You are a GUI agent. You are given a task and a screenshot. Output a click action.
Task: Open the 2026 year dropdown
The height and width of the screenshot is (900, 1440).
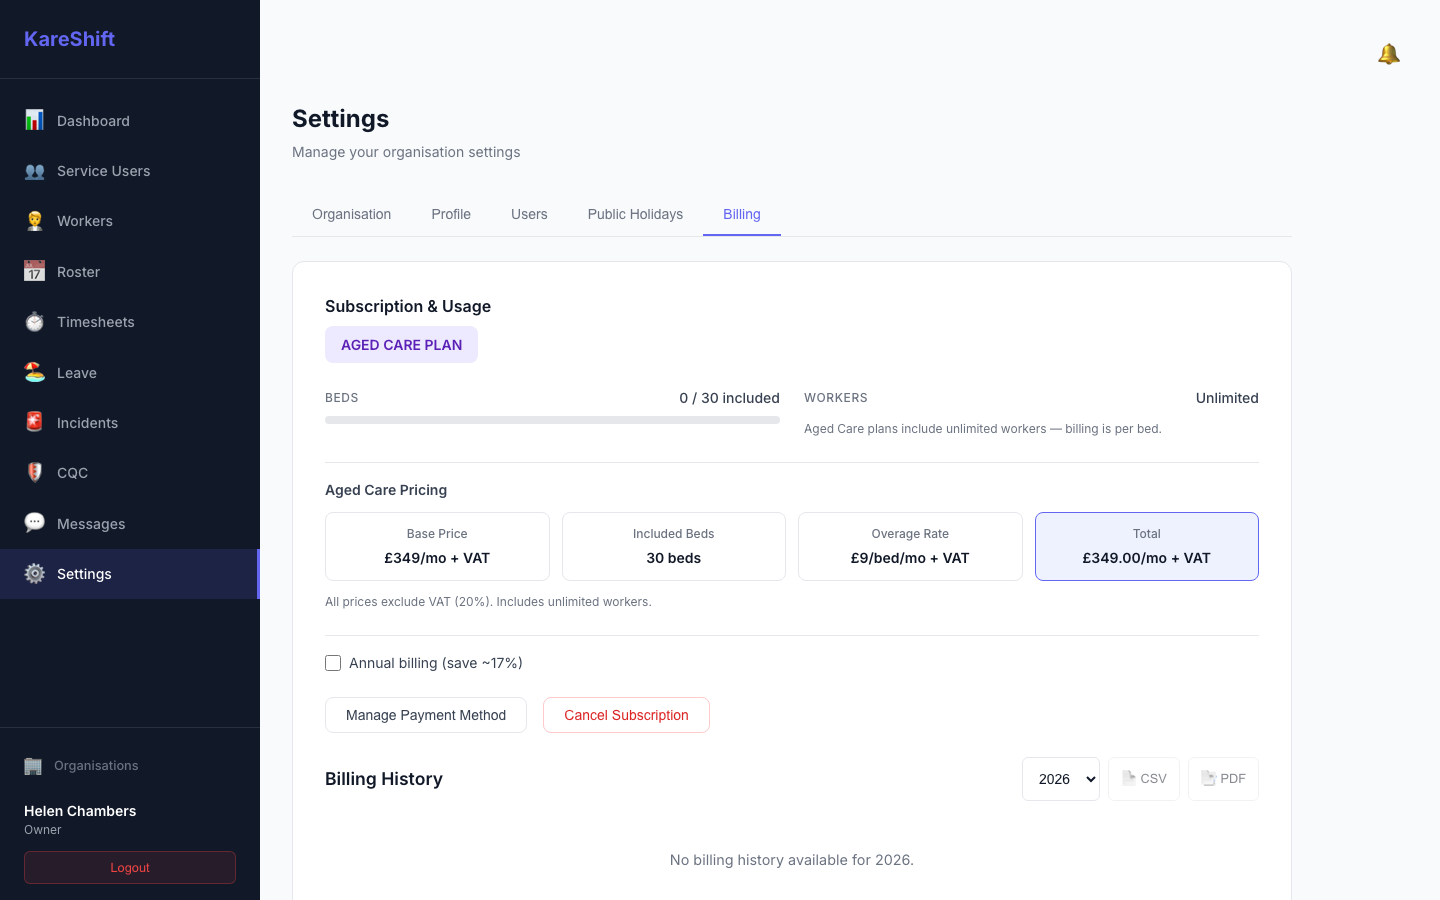1061,779
